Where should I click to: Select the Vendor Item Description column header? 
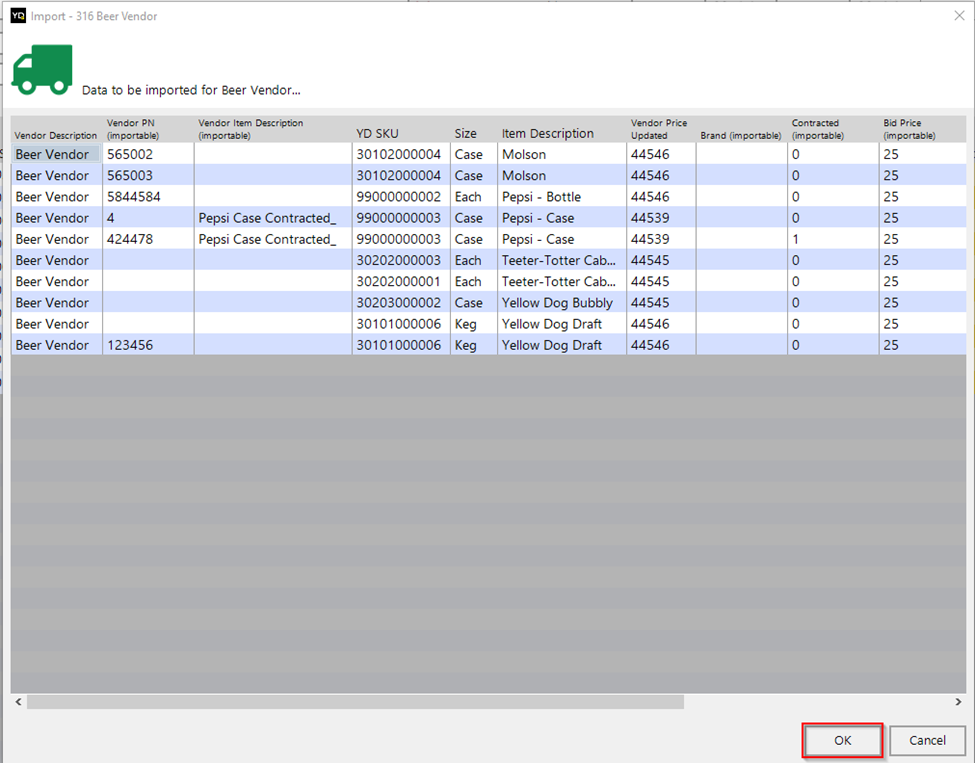[x=273, y=129]
